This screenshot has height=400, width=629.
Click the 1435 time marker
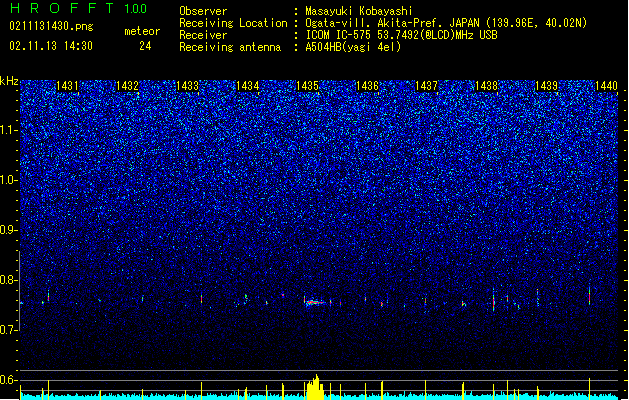coord(307,86)
